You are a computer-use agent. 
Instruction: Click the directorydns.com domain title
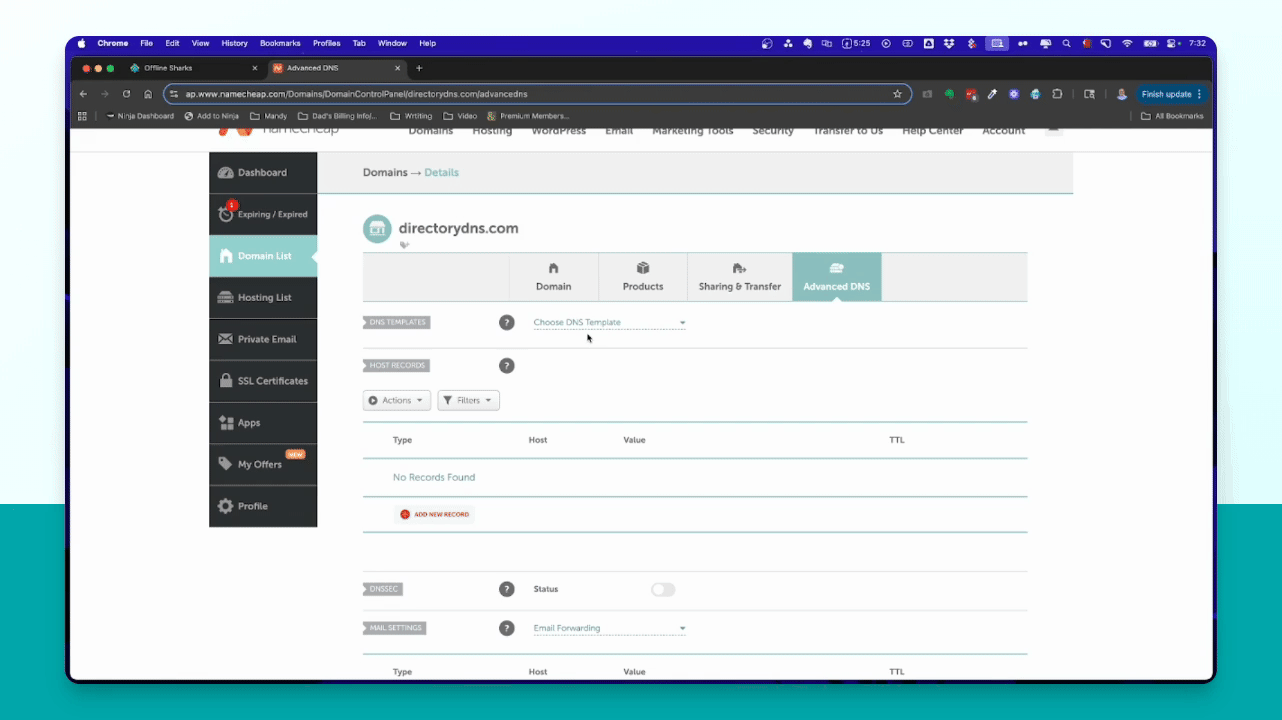pos(459,228)
